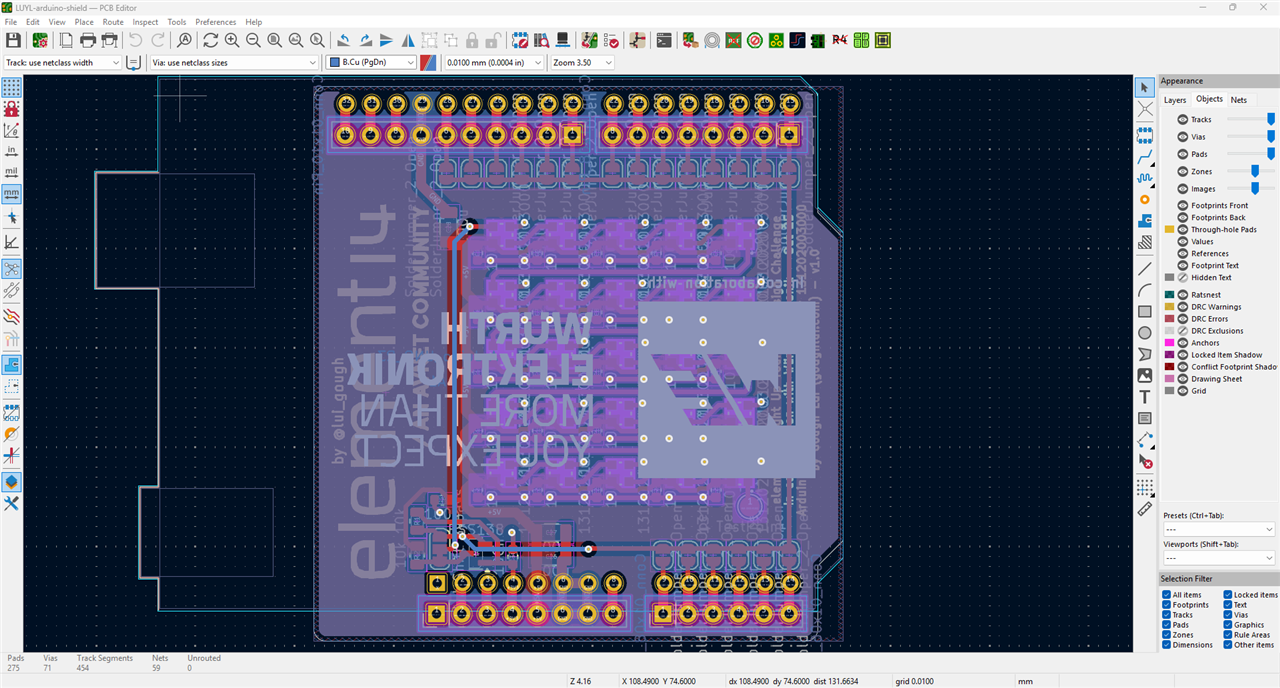The image size is (1280, 688).
Task: Expand the B.Cu layer selector dropdown
Action: tap(410, 62)
